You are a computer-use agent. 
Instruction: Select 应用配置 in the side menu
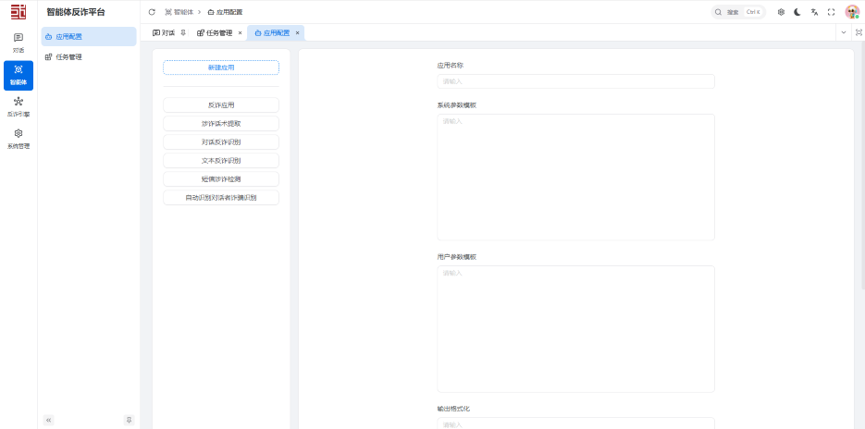click(88, 36)
